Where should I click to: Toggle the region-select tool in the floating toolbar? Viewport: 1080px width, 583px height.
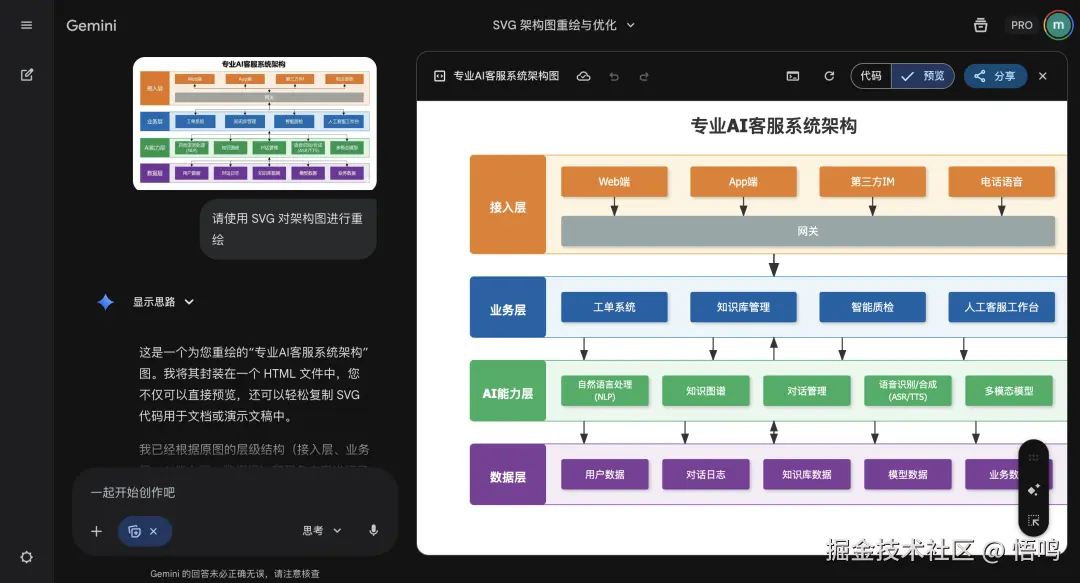1034,520
